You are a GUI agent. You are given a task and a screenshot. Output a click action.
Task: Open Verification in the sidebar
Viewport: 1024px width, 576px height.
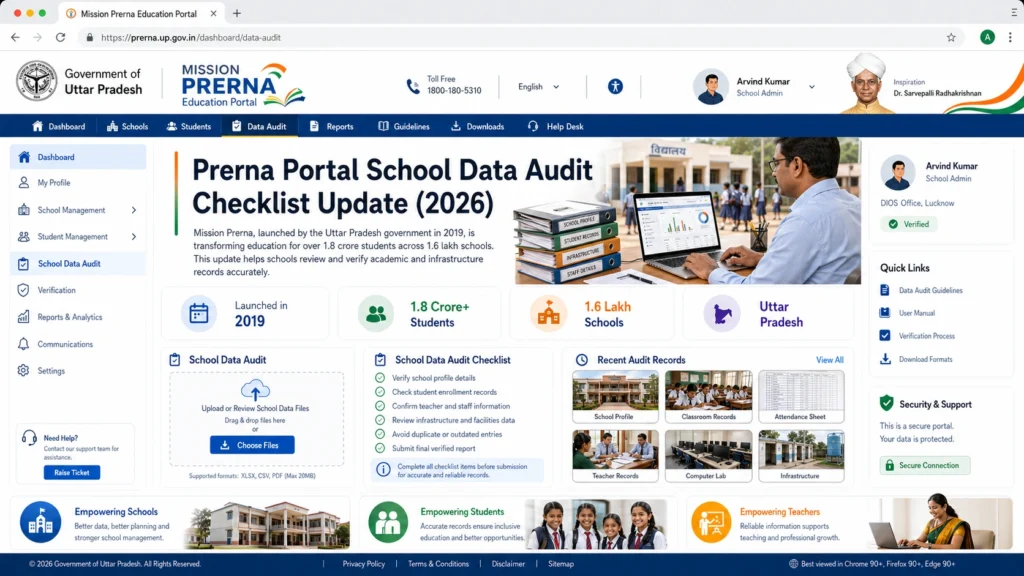[78, 290]
